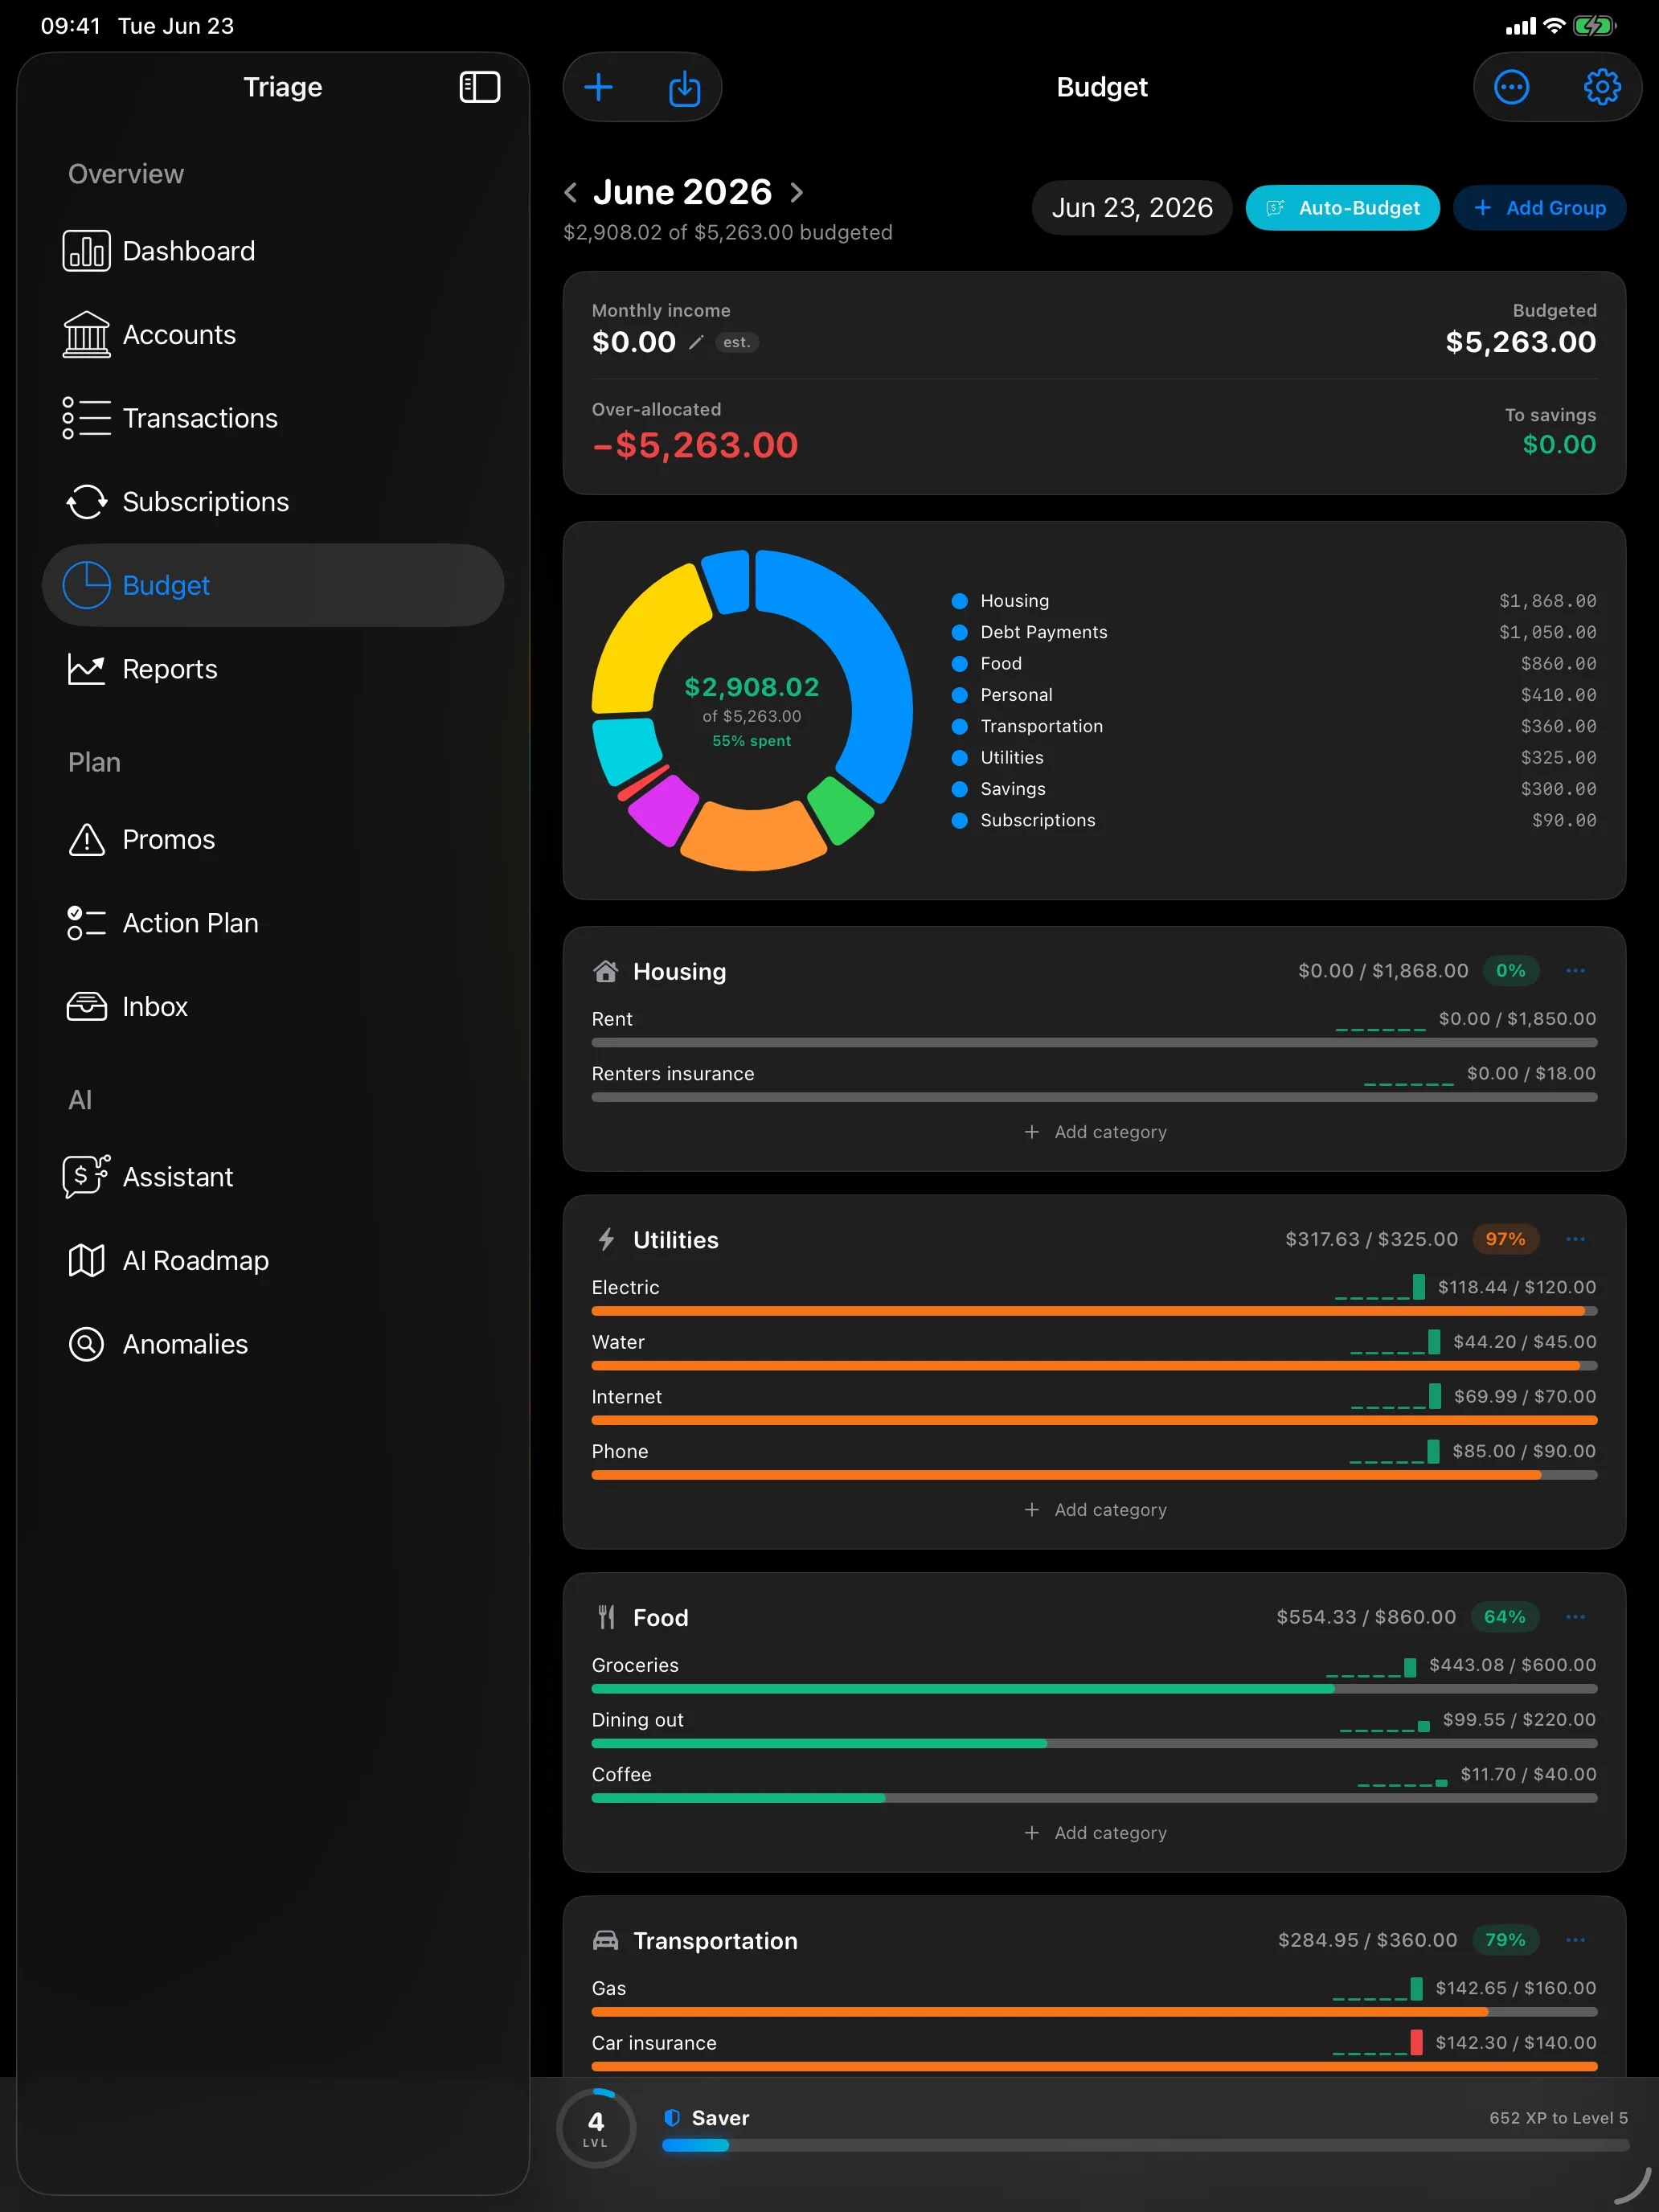Open the more options ellipsis circle

1511,88
